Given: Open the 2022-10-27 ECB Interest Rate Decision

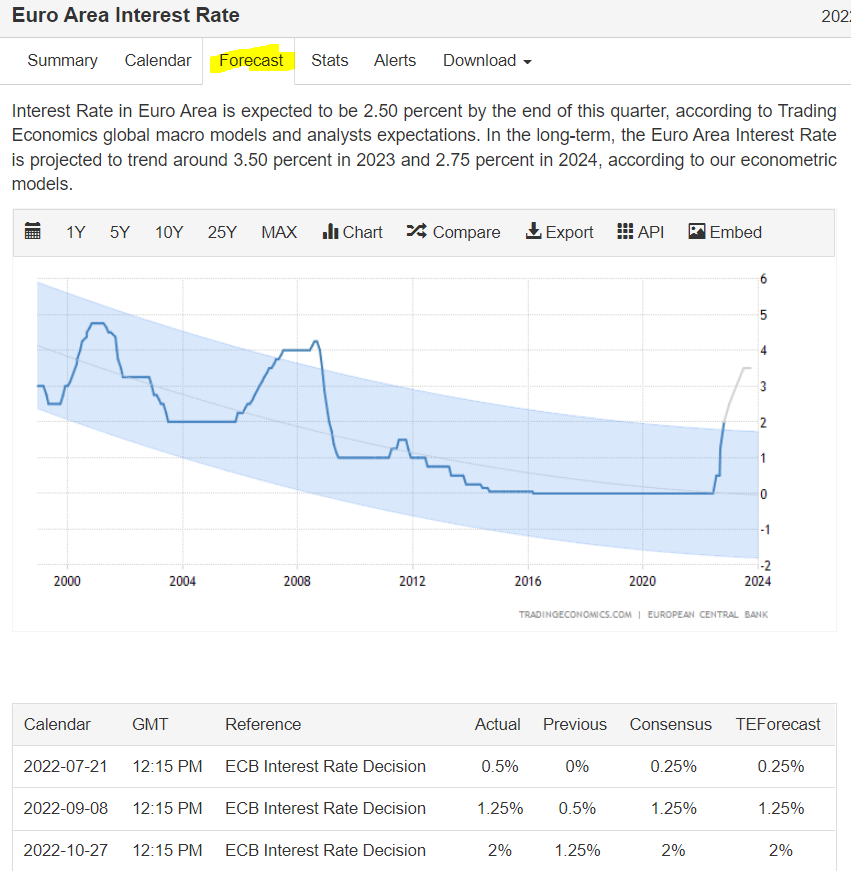Looking at the screenshot, I should click(x=325, y=850).
